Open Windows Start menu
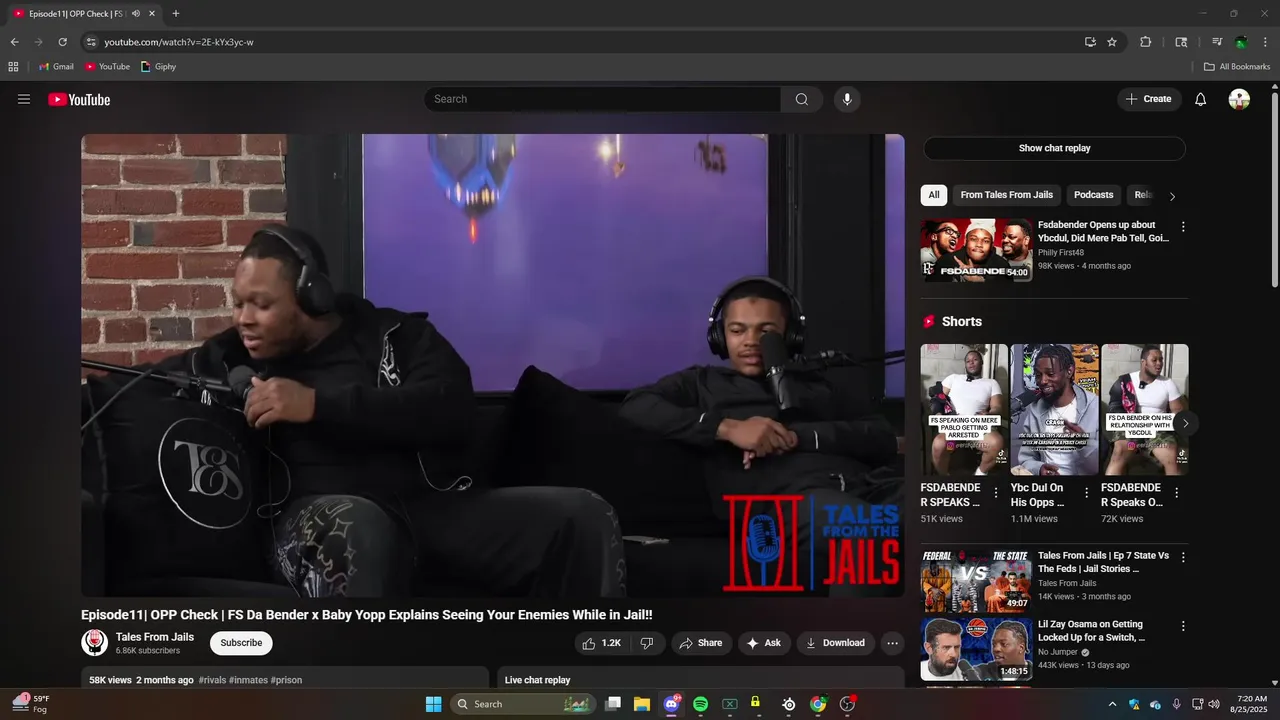1280x720 pixels. (433, 704)
